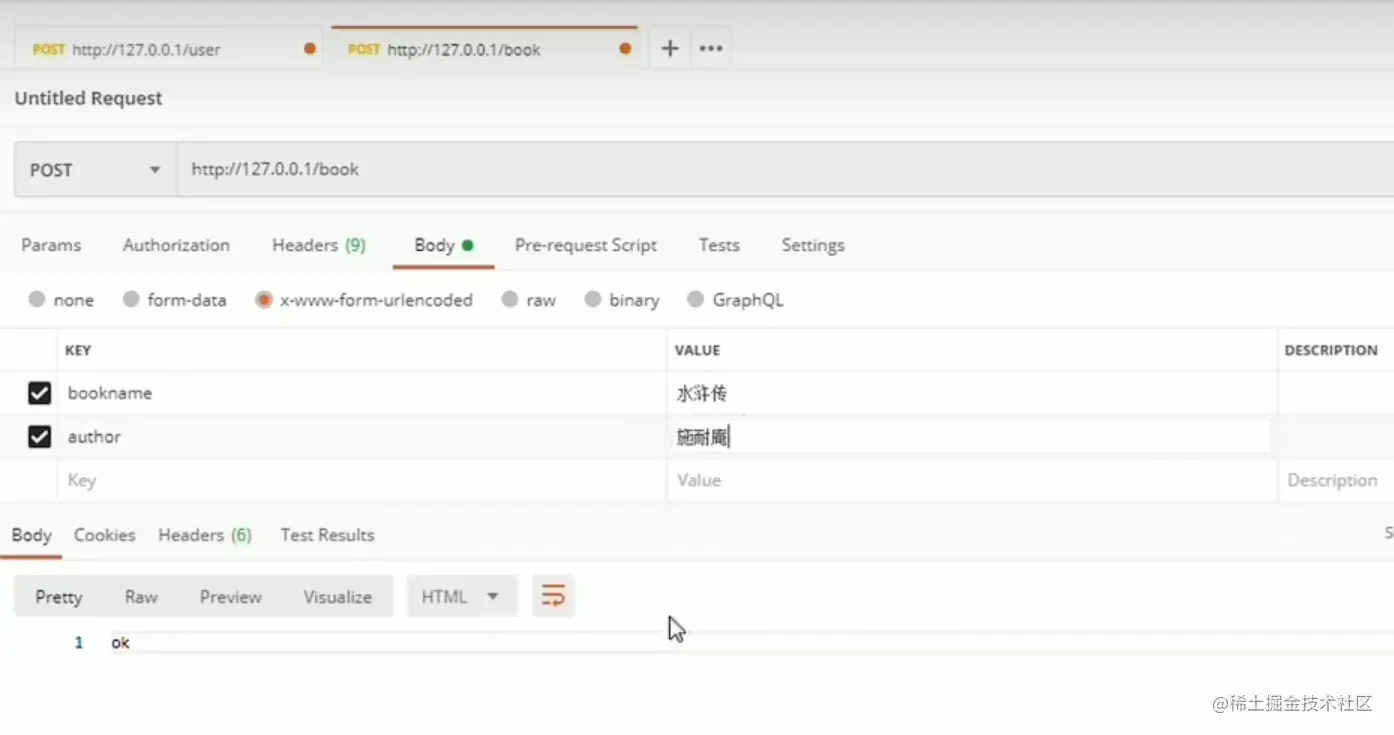Click the value field for author
1394x735 pixels.
(972, 437)
